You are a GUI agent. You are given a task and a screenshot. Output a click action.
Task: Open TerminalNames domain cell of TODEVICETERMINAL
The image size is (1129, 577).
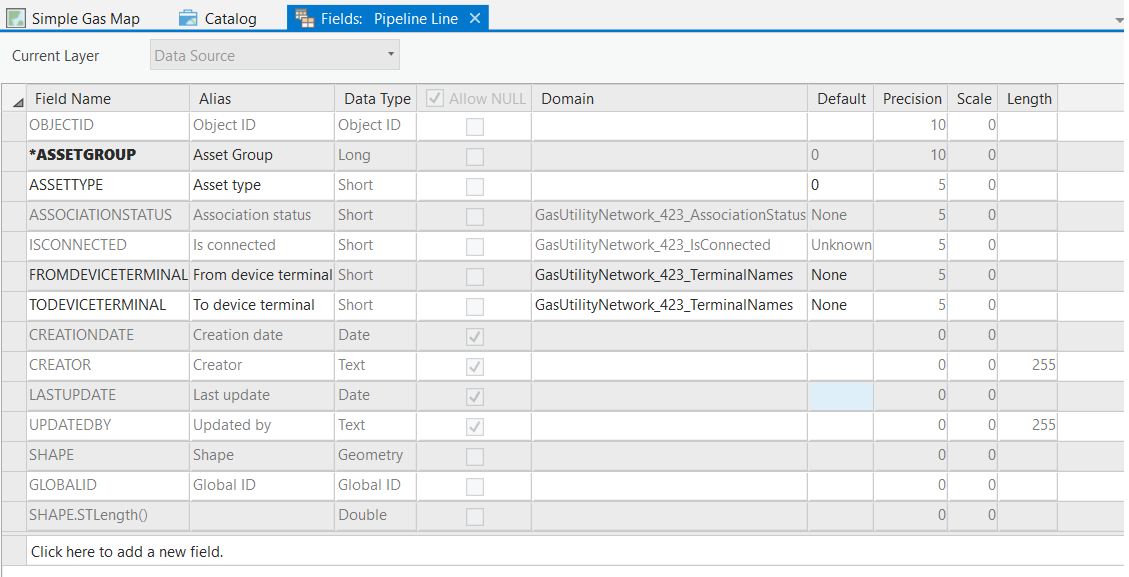click(670, 305)
